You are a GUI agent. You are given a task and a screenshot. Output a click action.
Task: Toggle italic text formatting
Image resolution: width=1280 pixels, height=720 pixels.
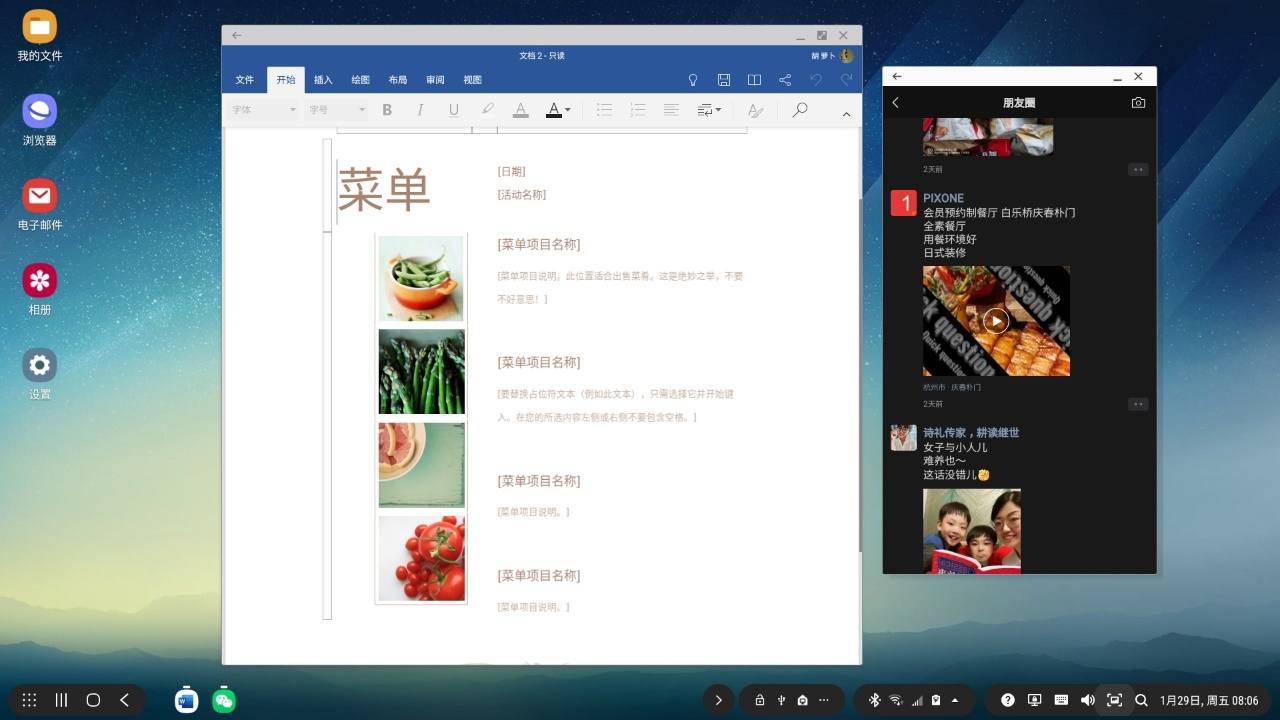coord(420,110)
